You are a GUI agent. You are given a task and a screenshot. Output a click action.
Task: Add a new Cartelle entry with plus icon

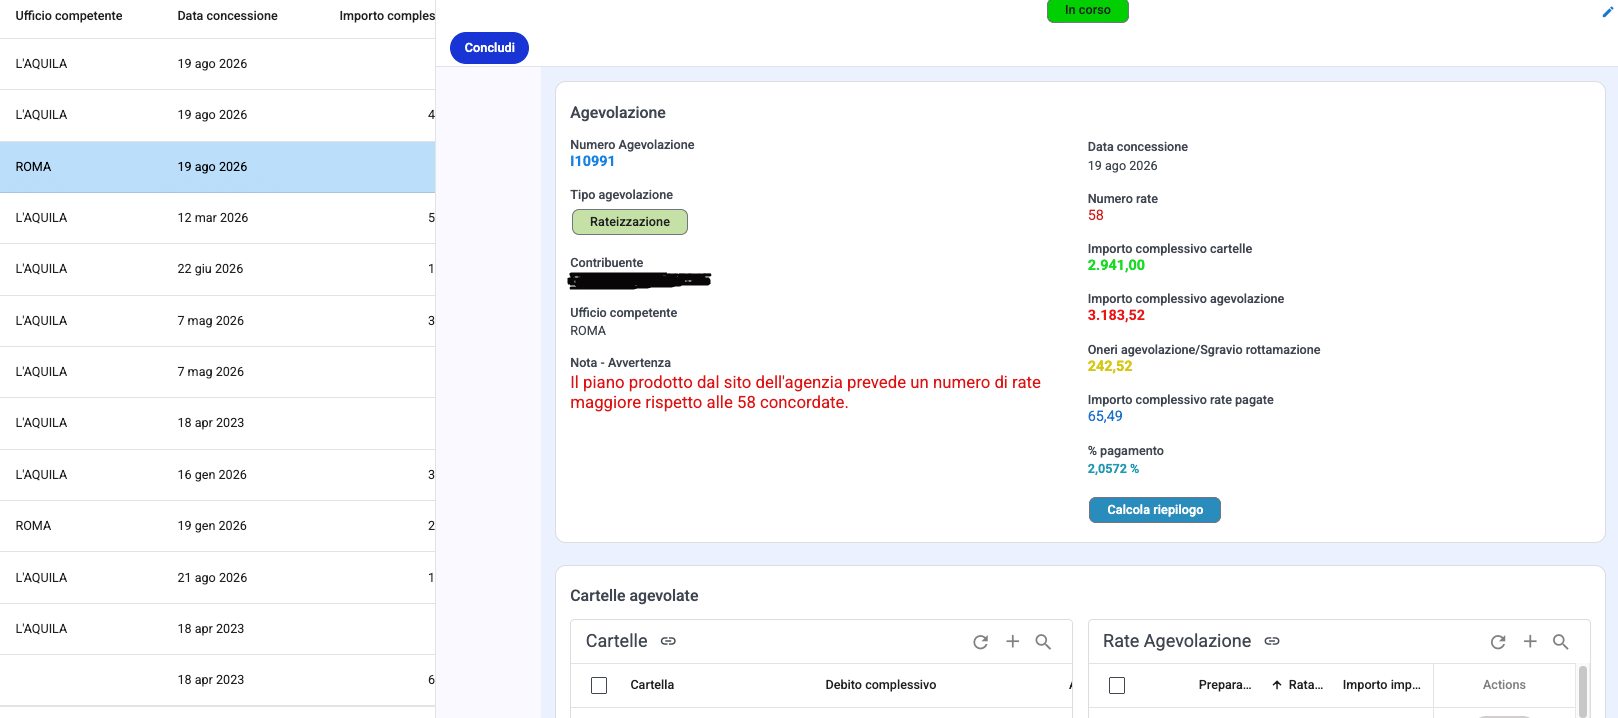pos(1012,641)
